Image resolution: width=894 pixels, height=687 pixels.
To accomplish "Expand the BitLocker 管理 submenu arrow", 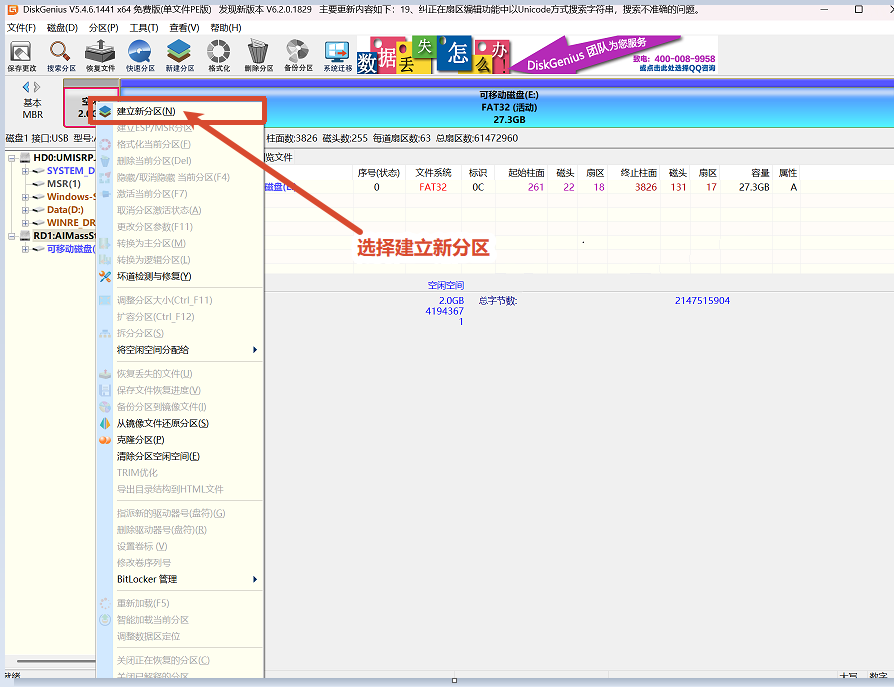I will [255, 580].
